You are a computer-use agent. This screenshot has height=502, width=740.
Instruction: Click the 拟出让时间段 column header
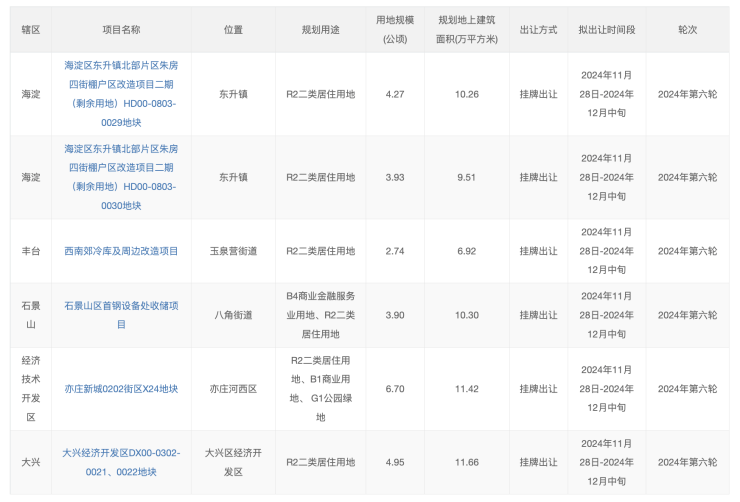tap(606, 30)
